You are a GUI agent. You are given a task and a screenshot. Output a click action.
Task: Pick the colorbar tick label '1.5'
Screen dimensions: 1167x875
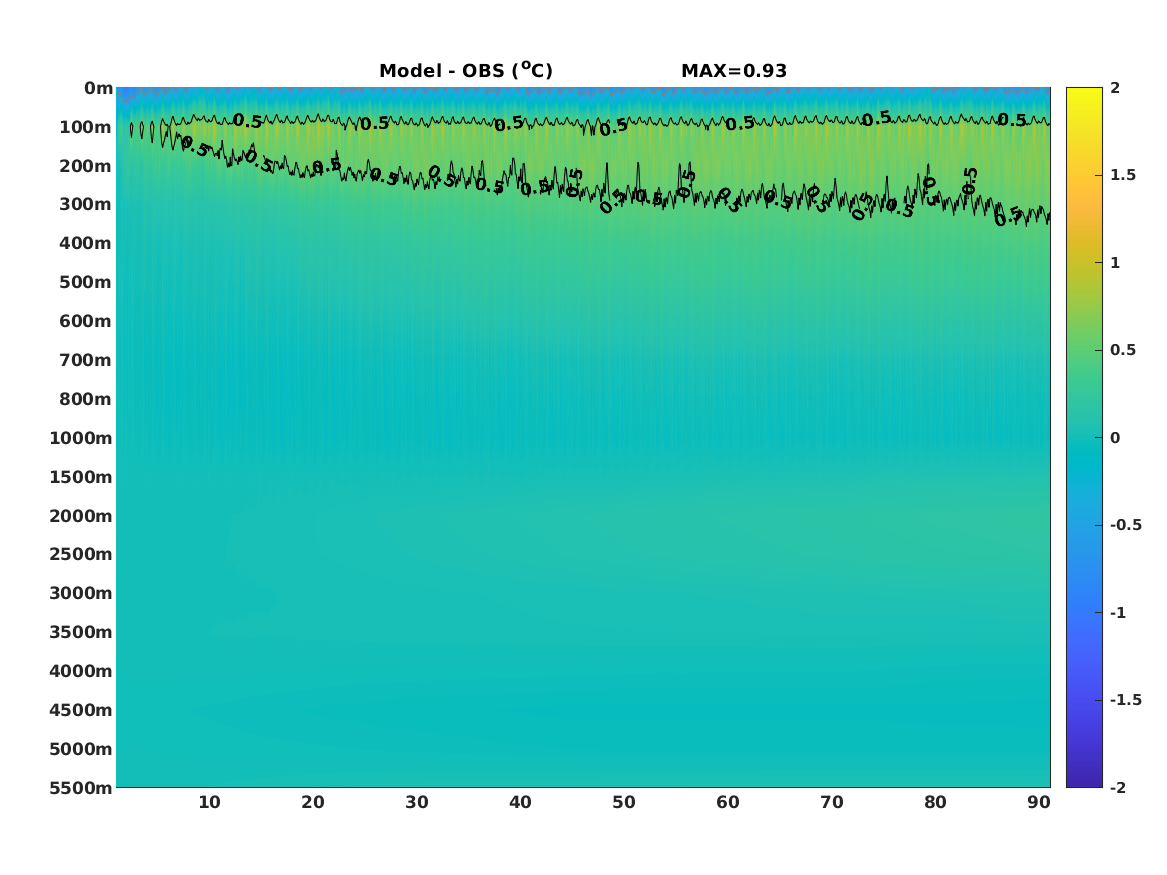[1123, 175]
